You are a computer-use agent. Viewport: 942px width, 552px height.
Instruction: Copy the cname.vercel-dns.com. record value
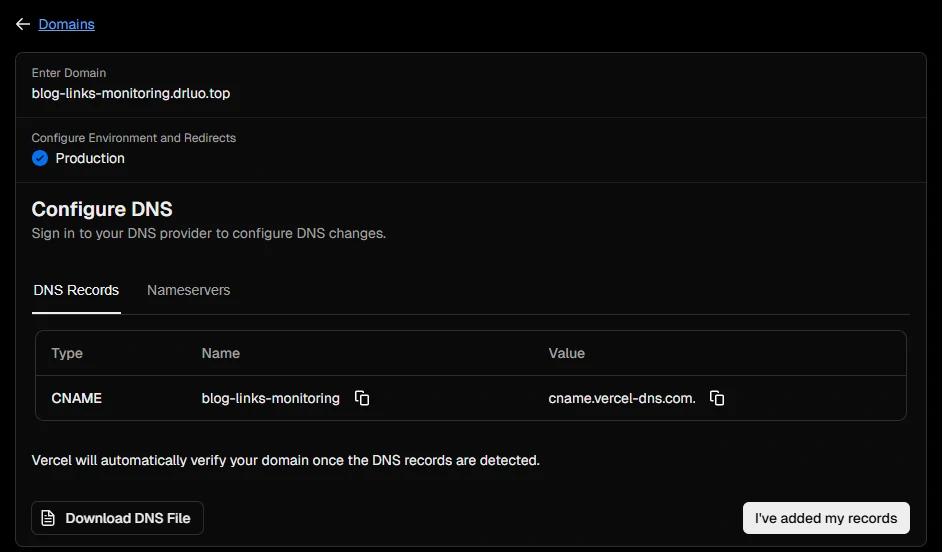point(717,398)
